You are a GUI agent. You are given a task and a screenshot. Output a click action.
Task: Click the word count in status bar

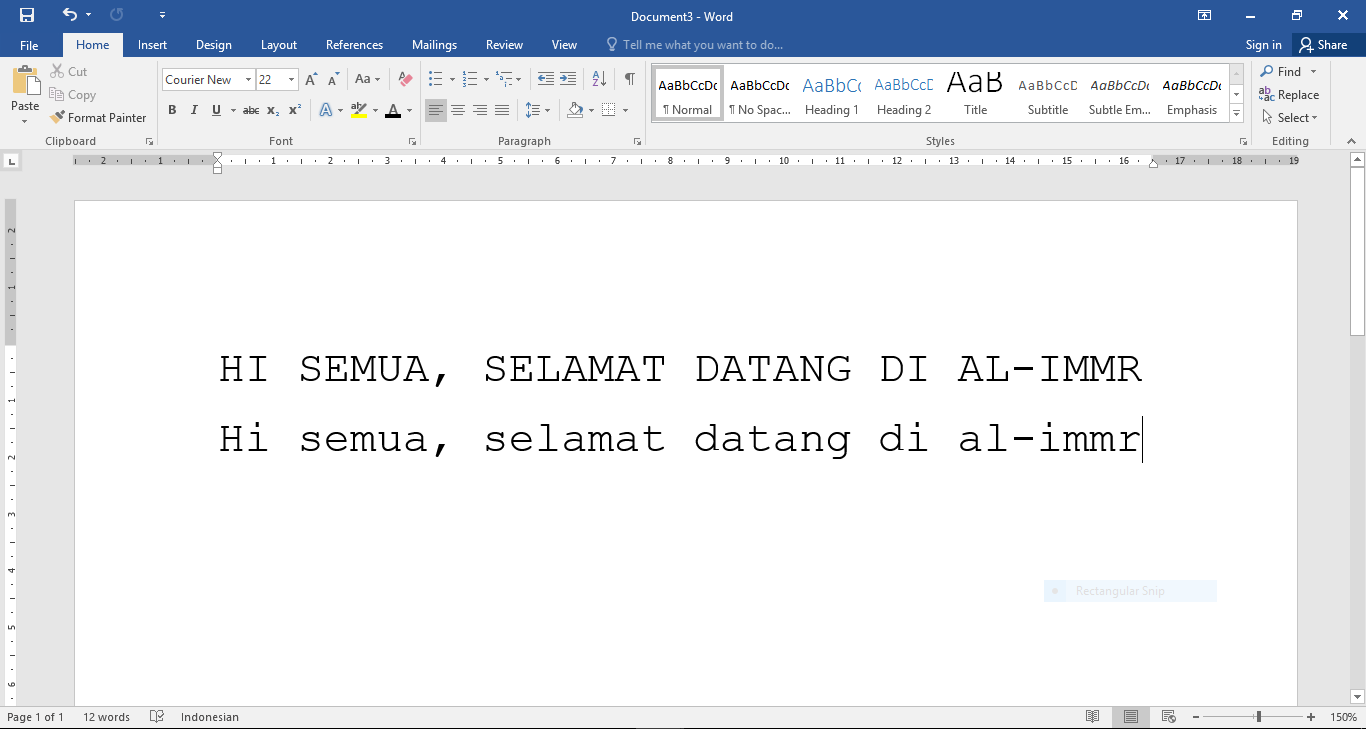tap(105, 716)
